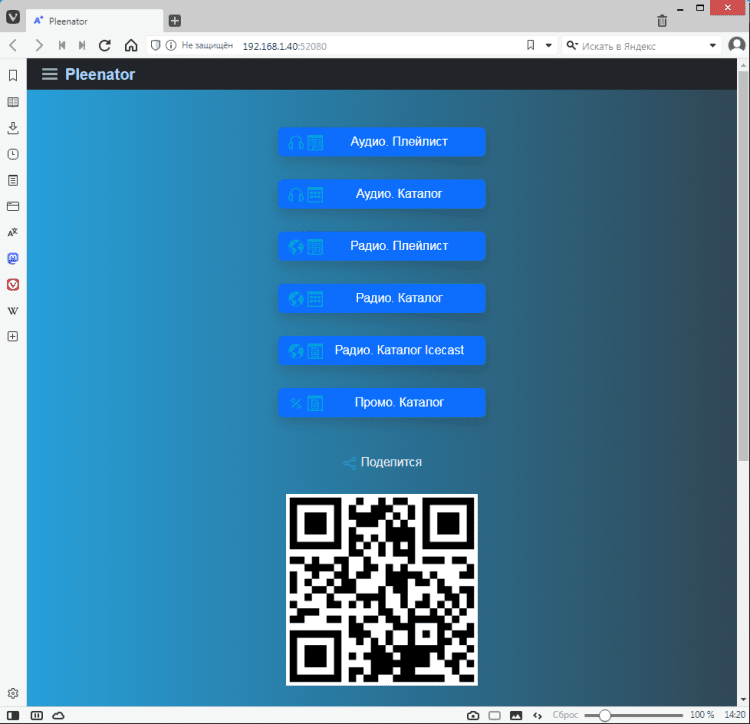Open the Window panel
This screenshot has height=724, width=750.
(13, 206)
